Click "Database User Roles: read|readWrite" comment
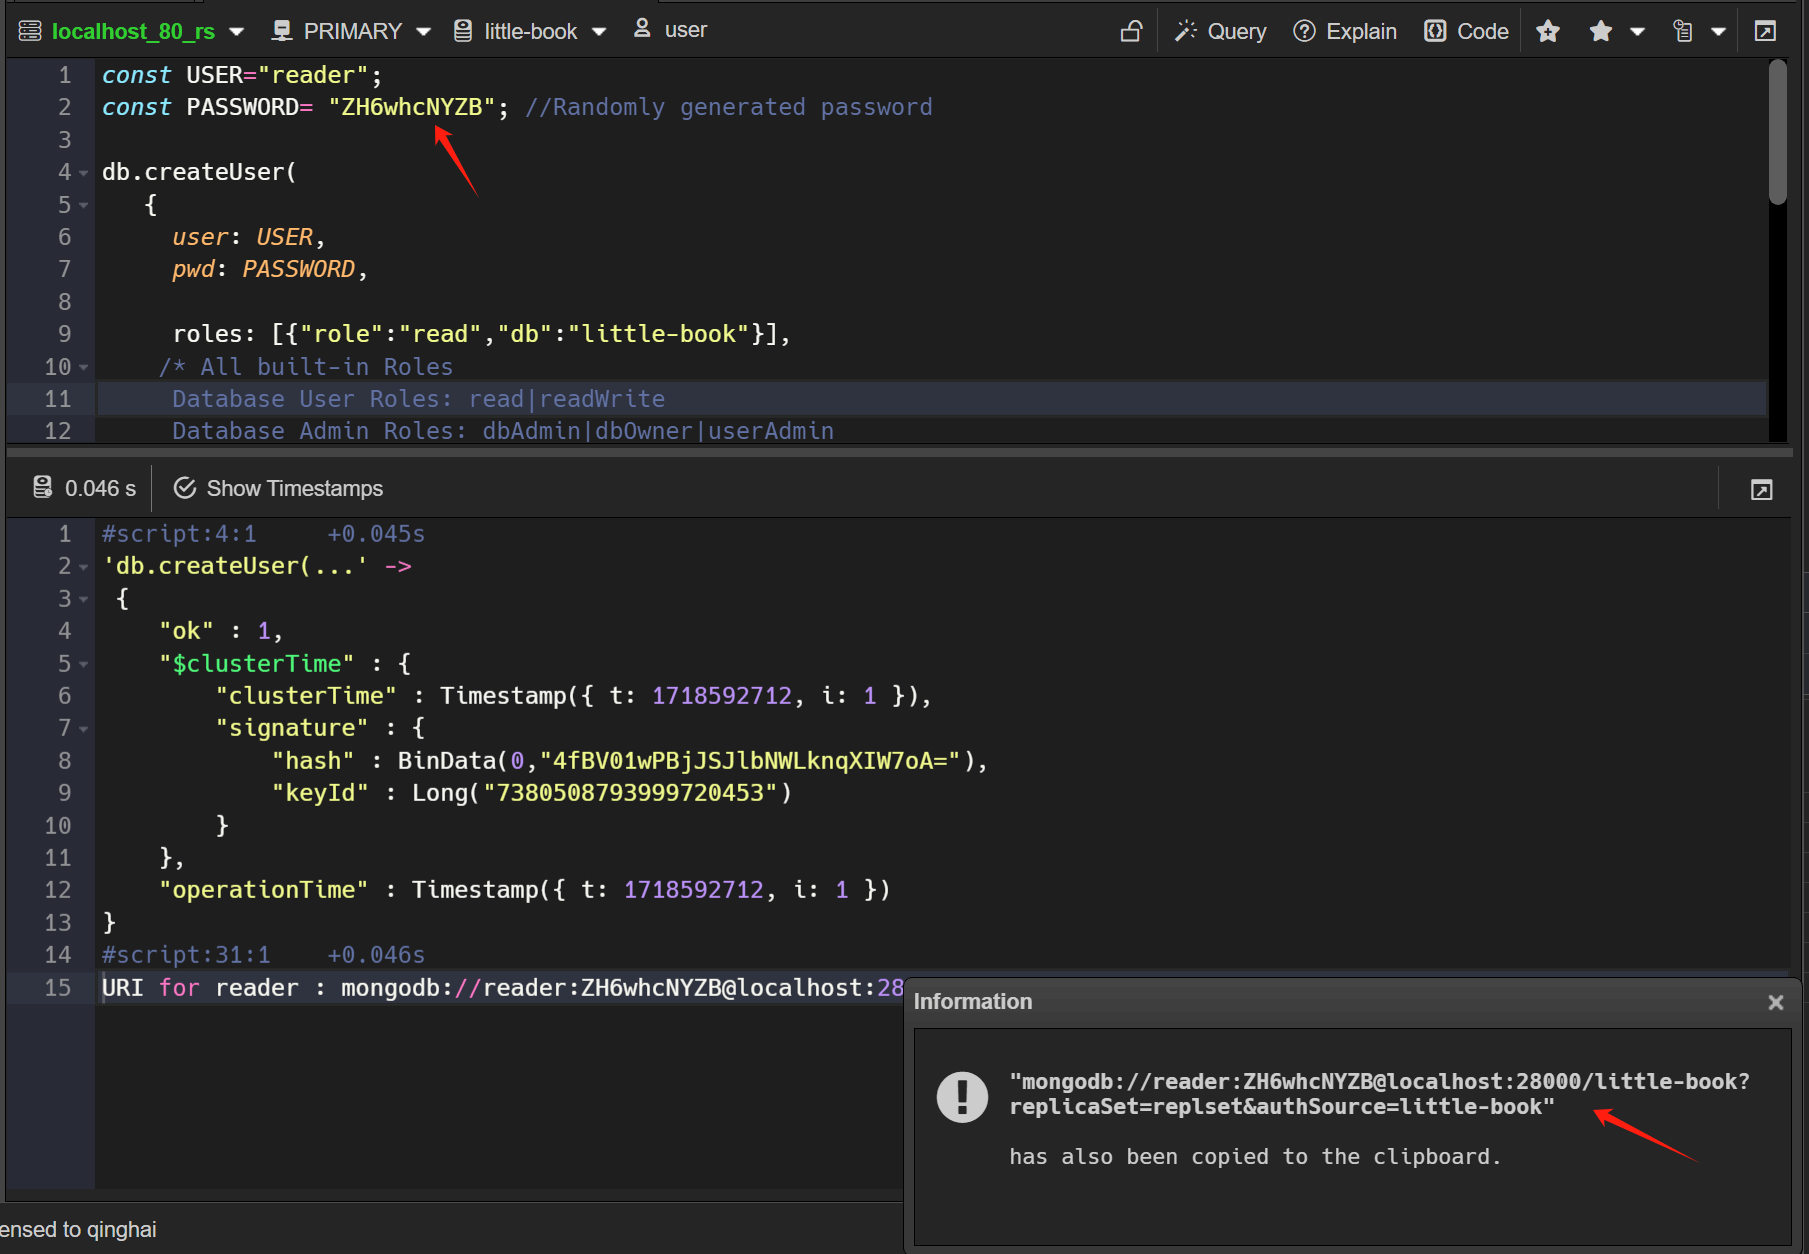This screenshot has height=1254, width=1809. pyautogui.click(x=418, y=399)
